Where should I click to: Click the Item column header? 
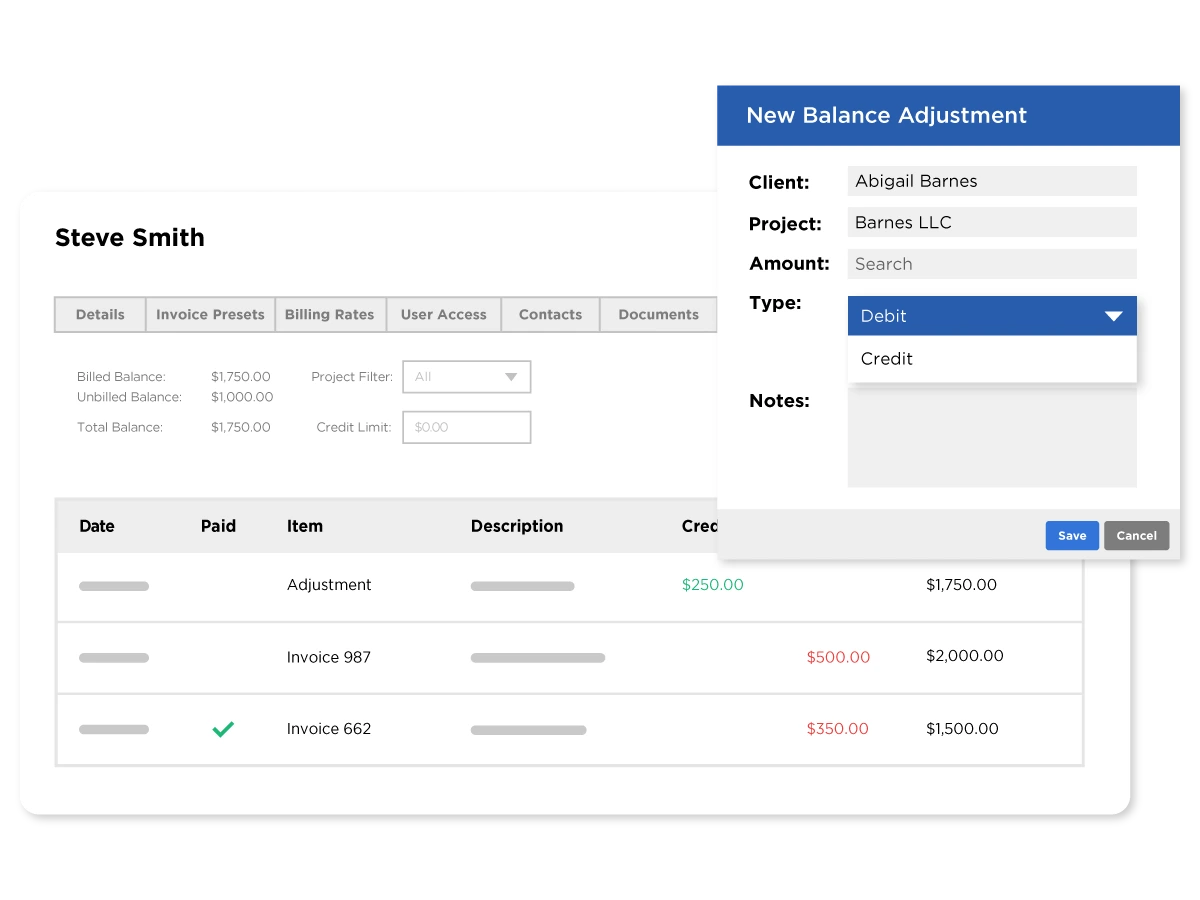[x=305, y=526]
